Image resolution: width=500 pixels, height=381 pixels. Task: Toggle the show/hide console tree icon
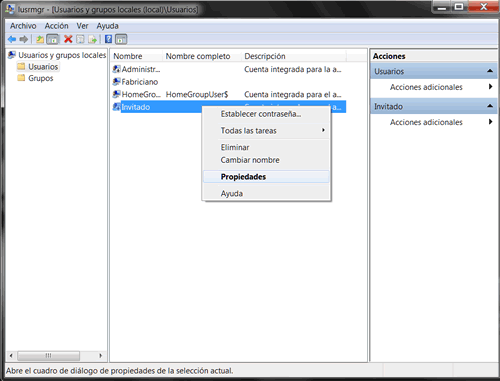tap(53, 39)
